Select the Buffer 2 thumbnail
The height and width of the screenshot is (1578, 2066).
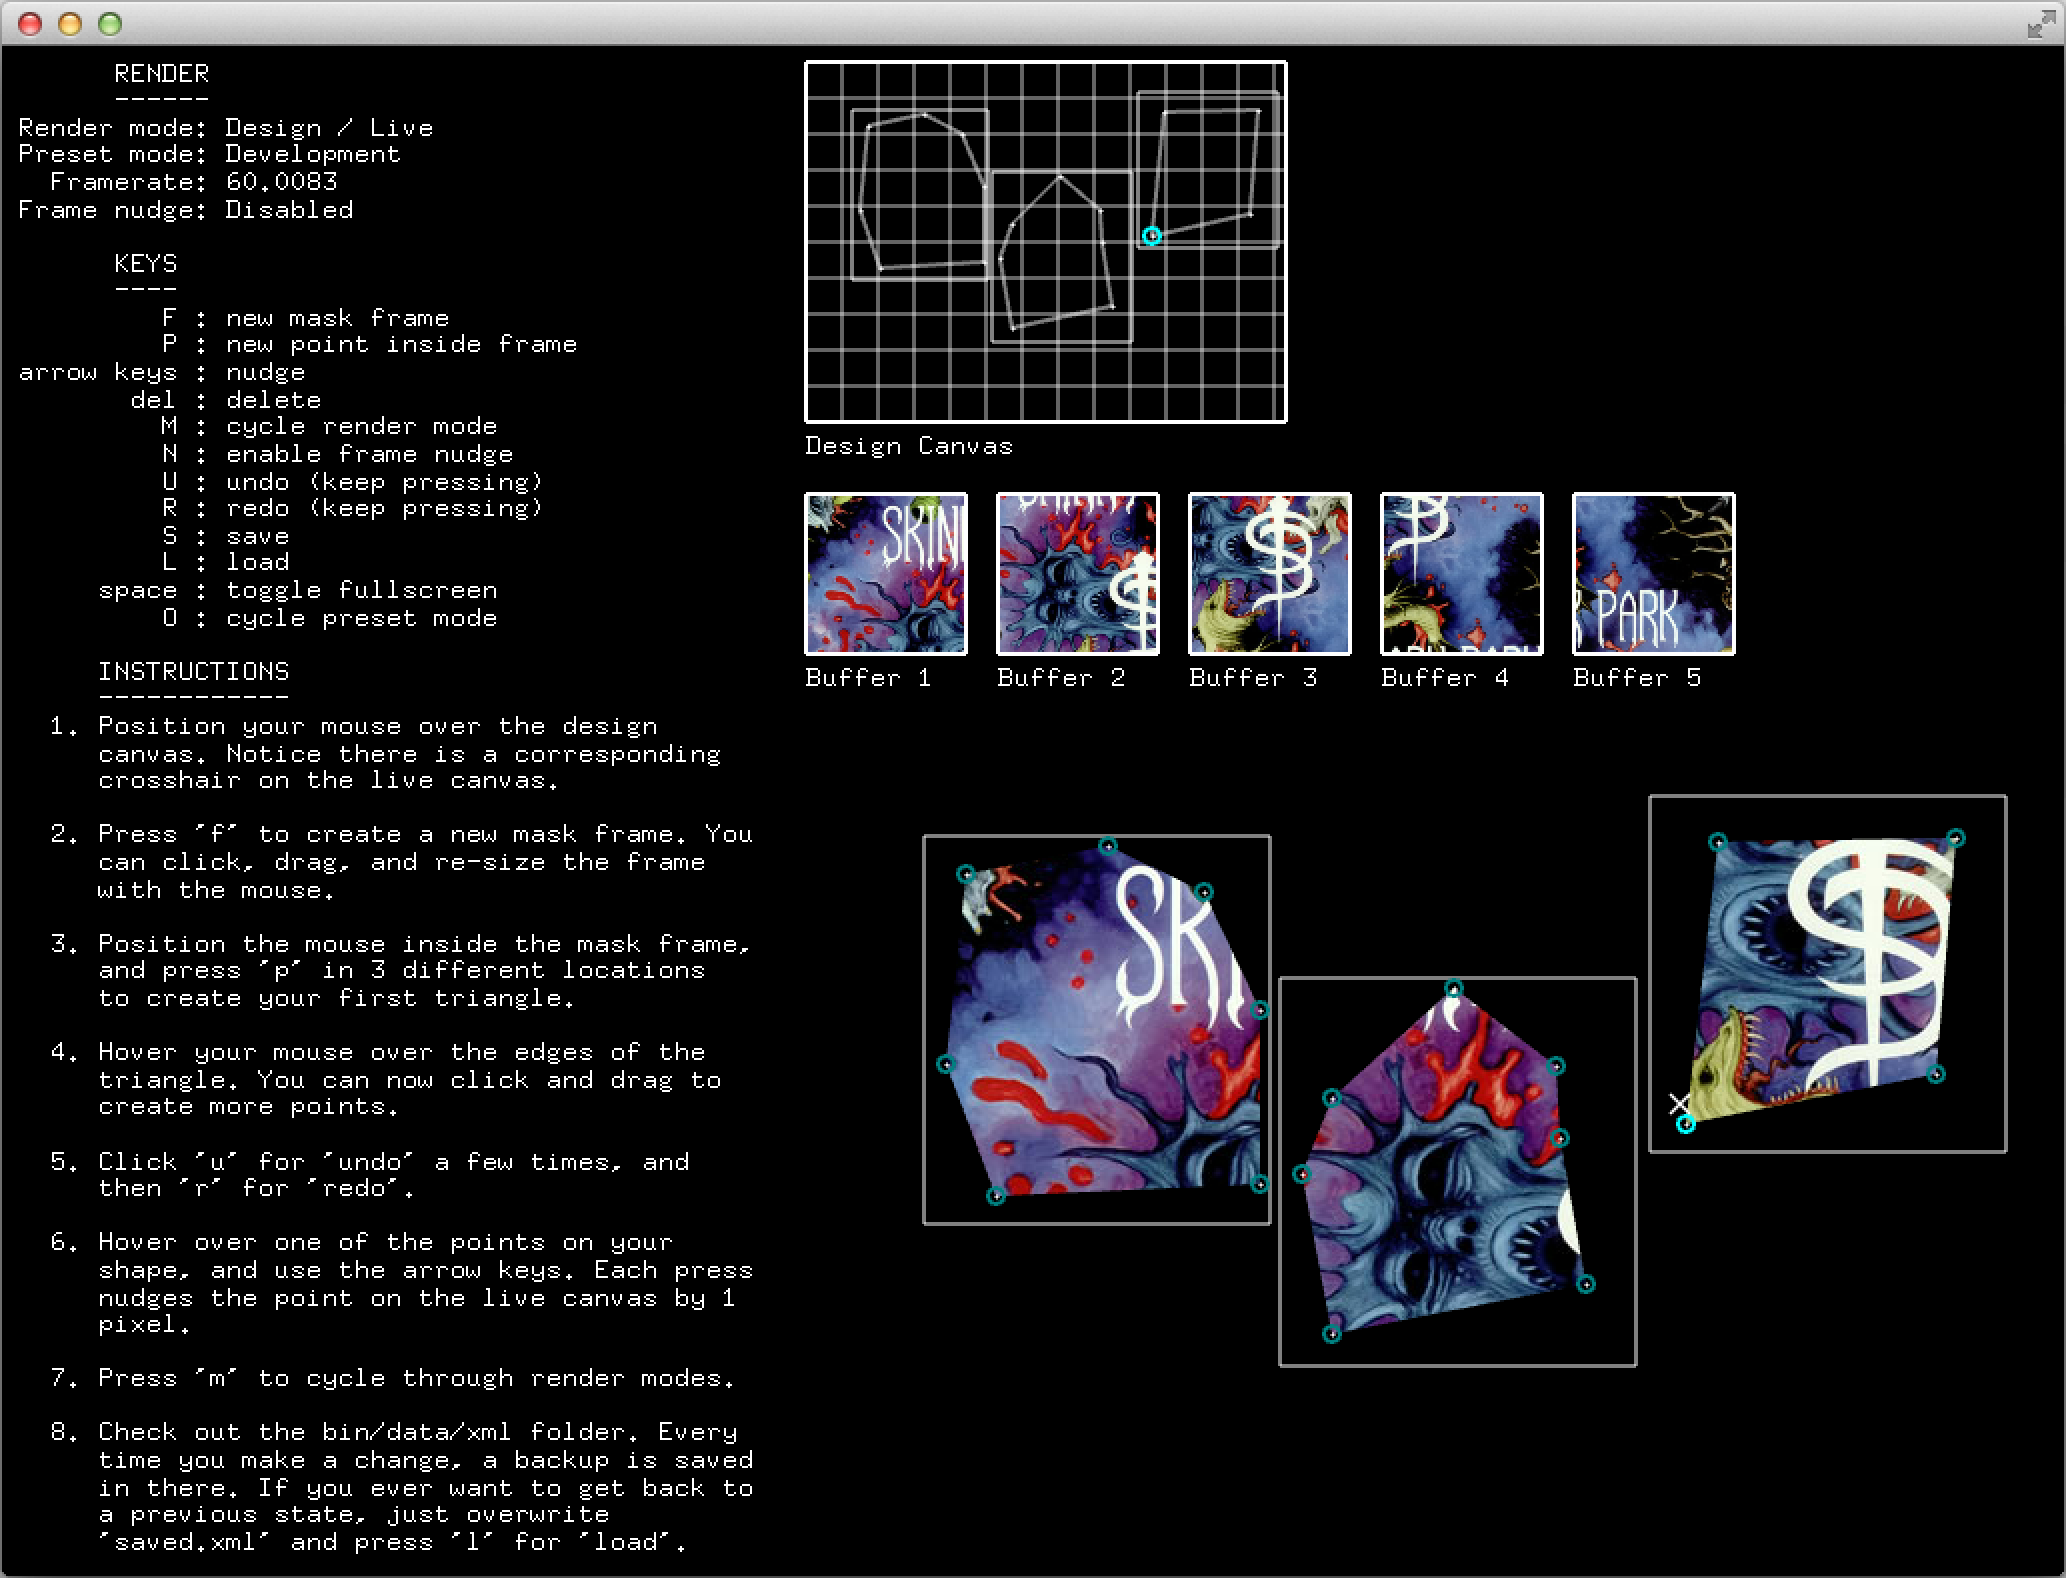click(x=1078, y=574)
